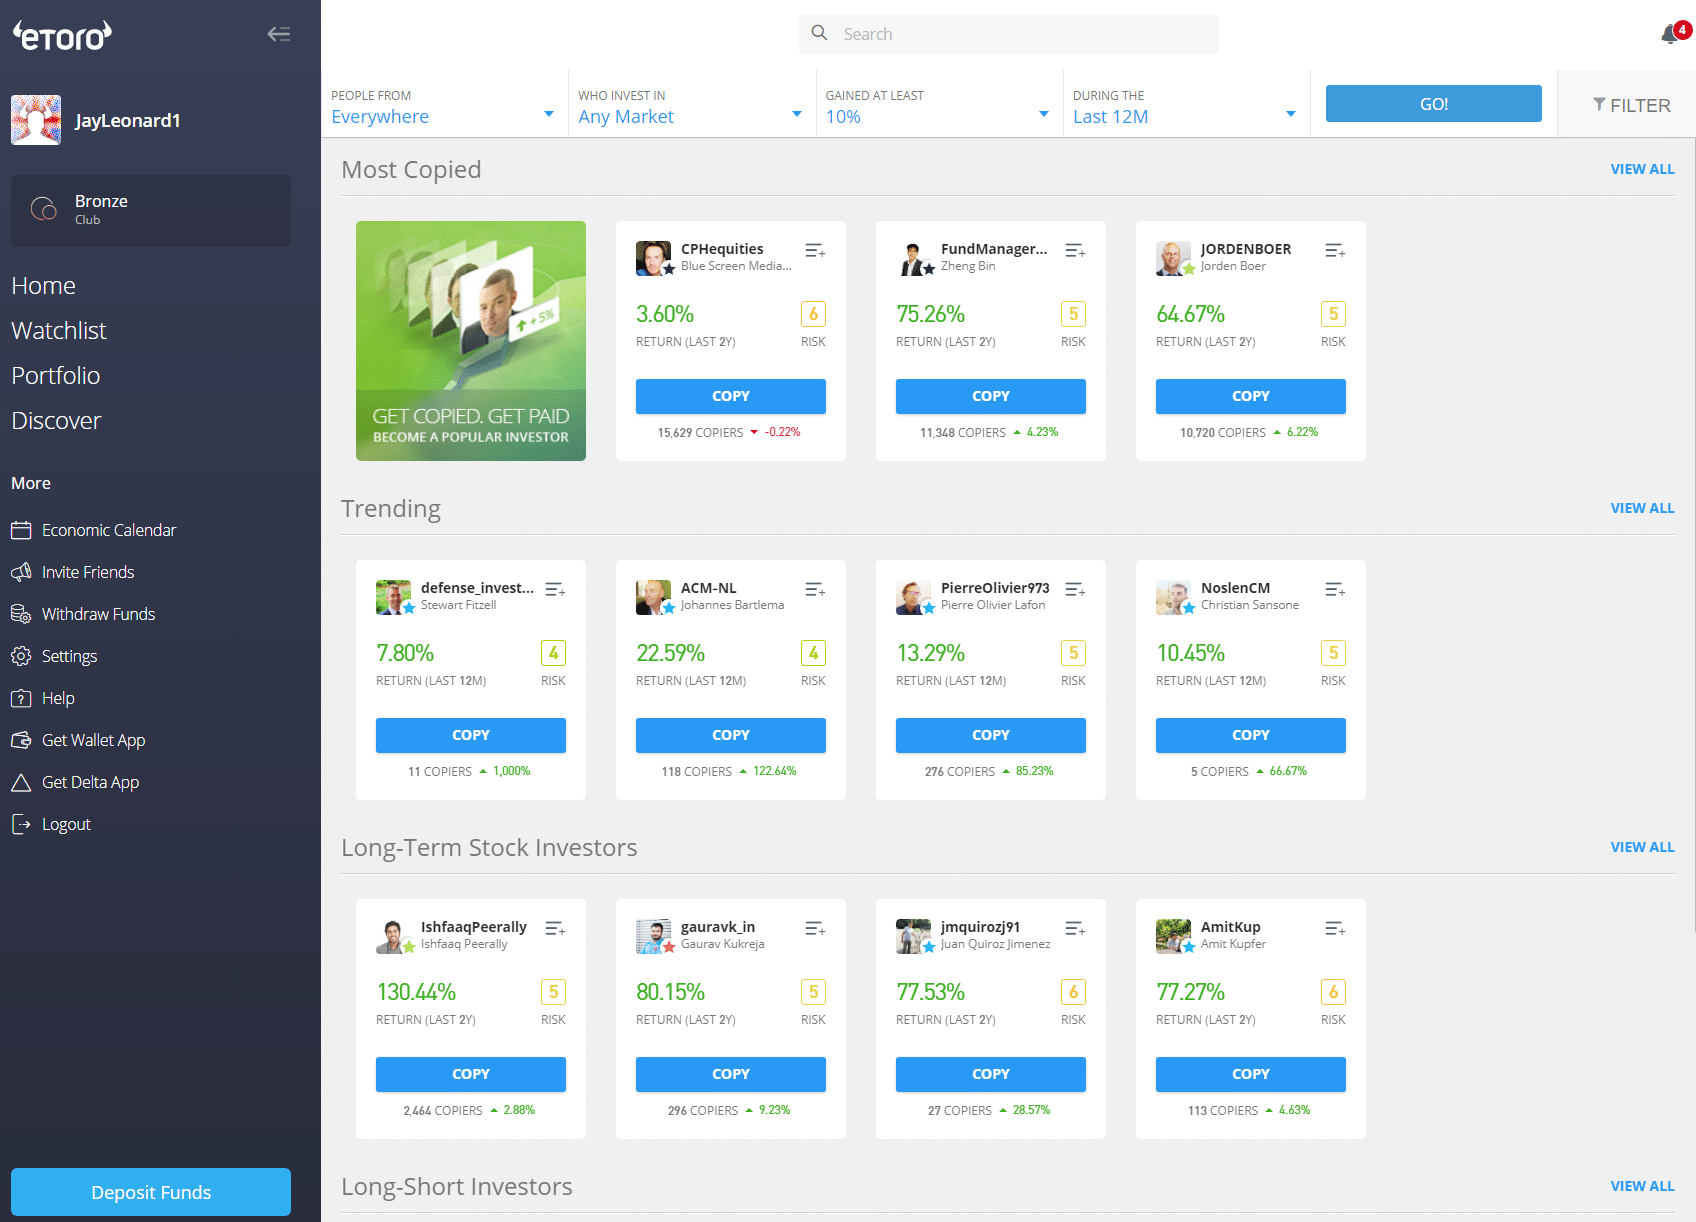Add jmquirozj91 to watchlist via list icon
This screenshot has width=1696, height=1222.
coord(1075,928)
